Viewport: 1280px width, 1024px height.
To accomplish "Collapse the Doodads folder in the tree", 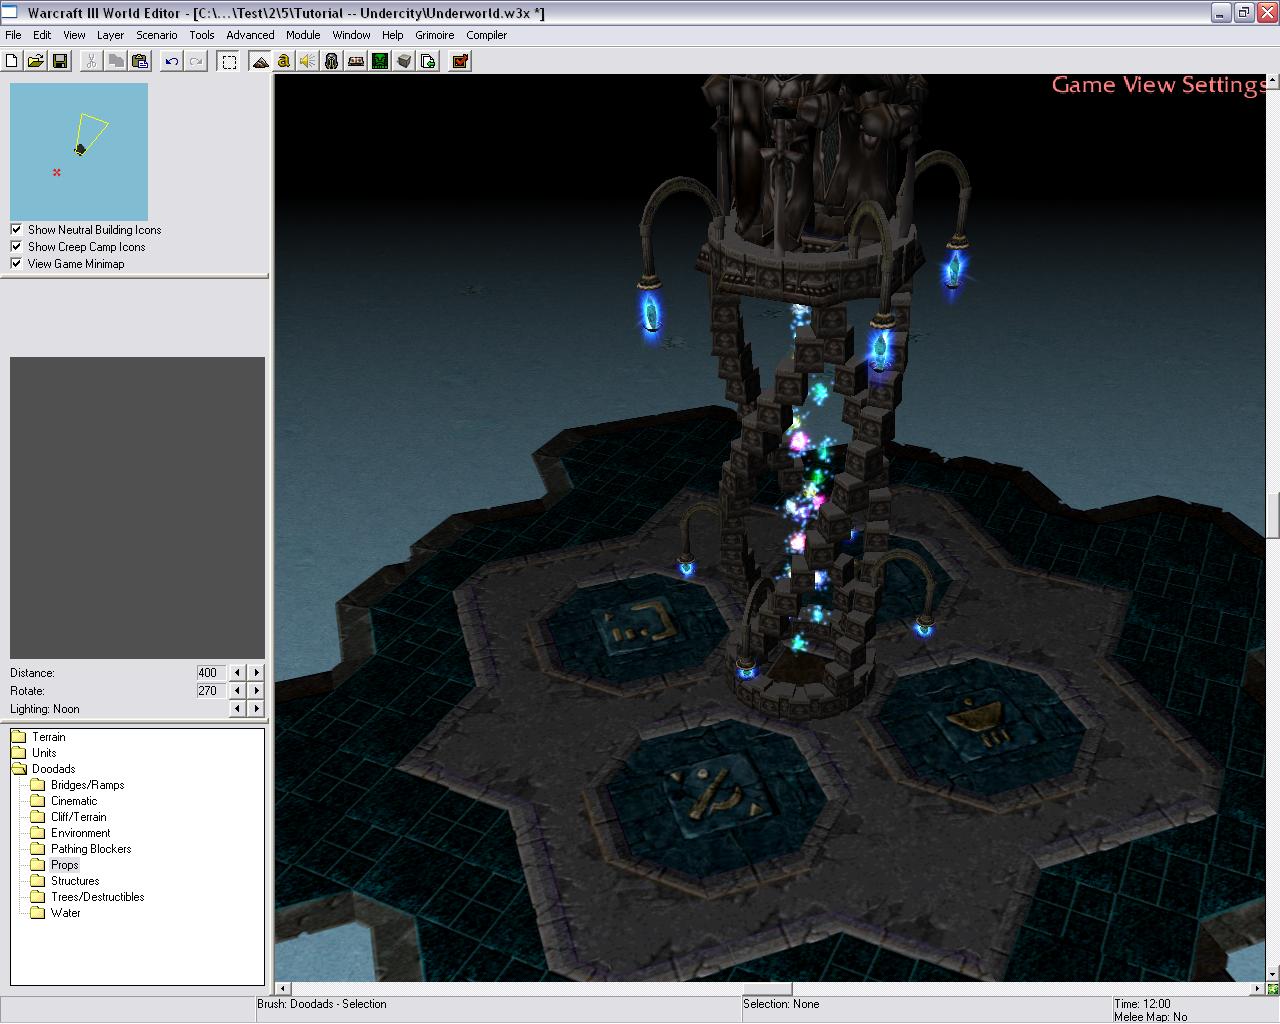I will (54, 769).
